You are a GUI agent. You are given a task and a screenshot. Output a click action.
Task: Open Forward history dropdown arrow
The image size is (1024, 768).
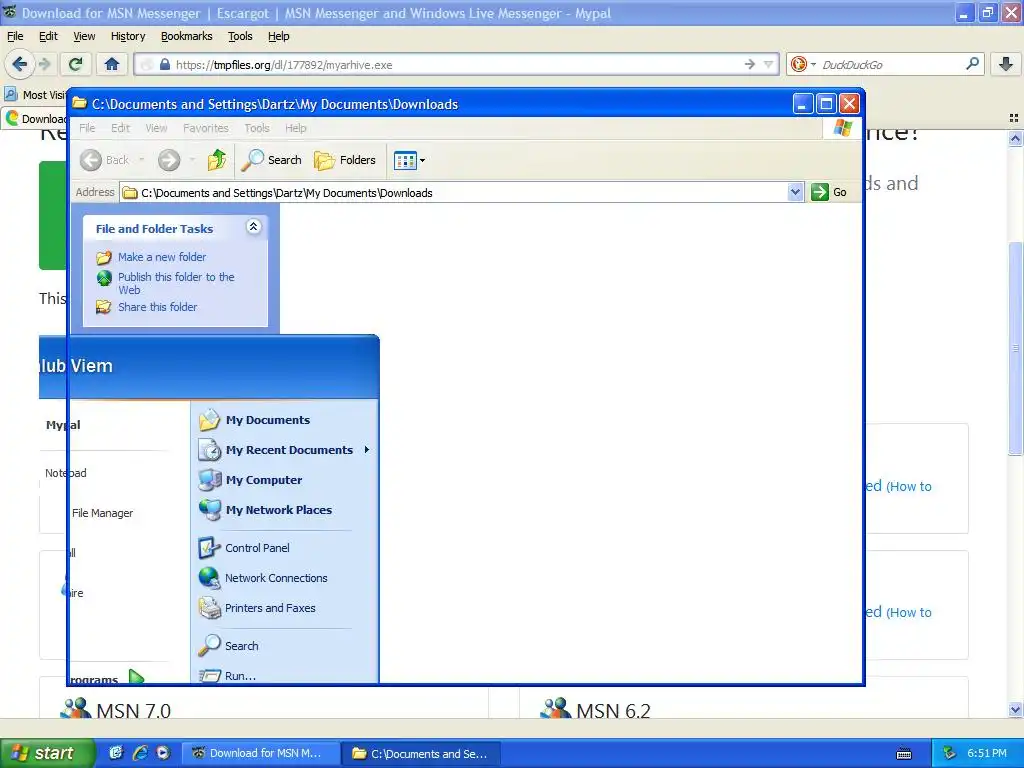192,160
